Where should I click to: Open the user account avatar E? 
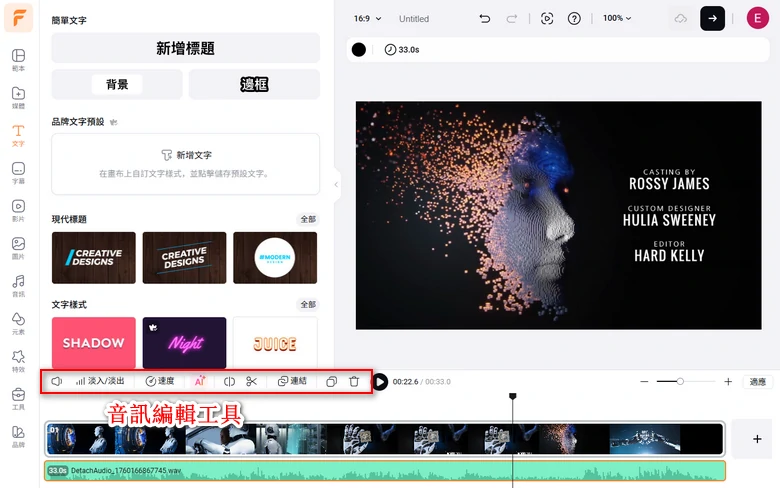[x=758, y=18]
